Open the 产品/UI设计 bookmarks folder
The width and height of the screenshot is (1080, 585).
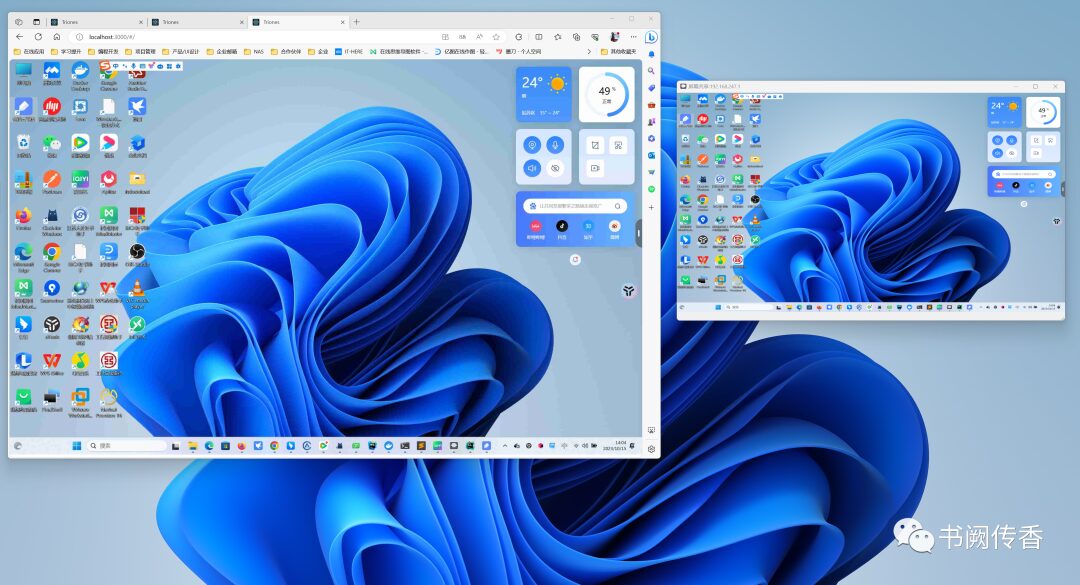tap(180, 52)
